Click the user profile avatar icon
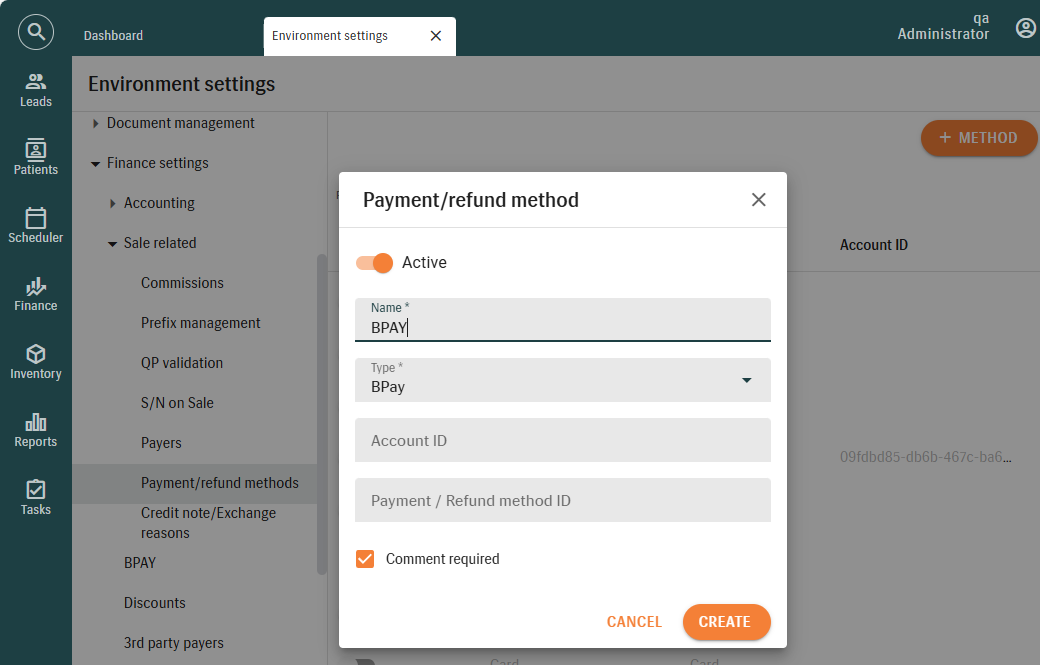This screenshot has width=1040, height=665. point(1025,28)
